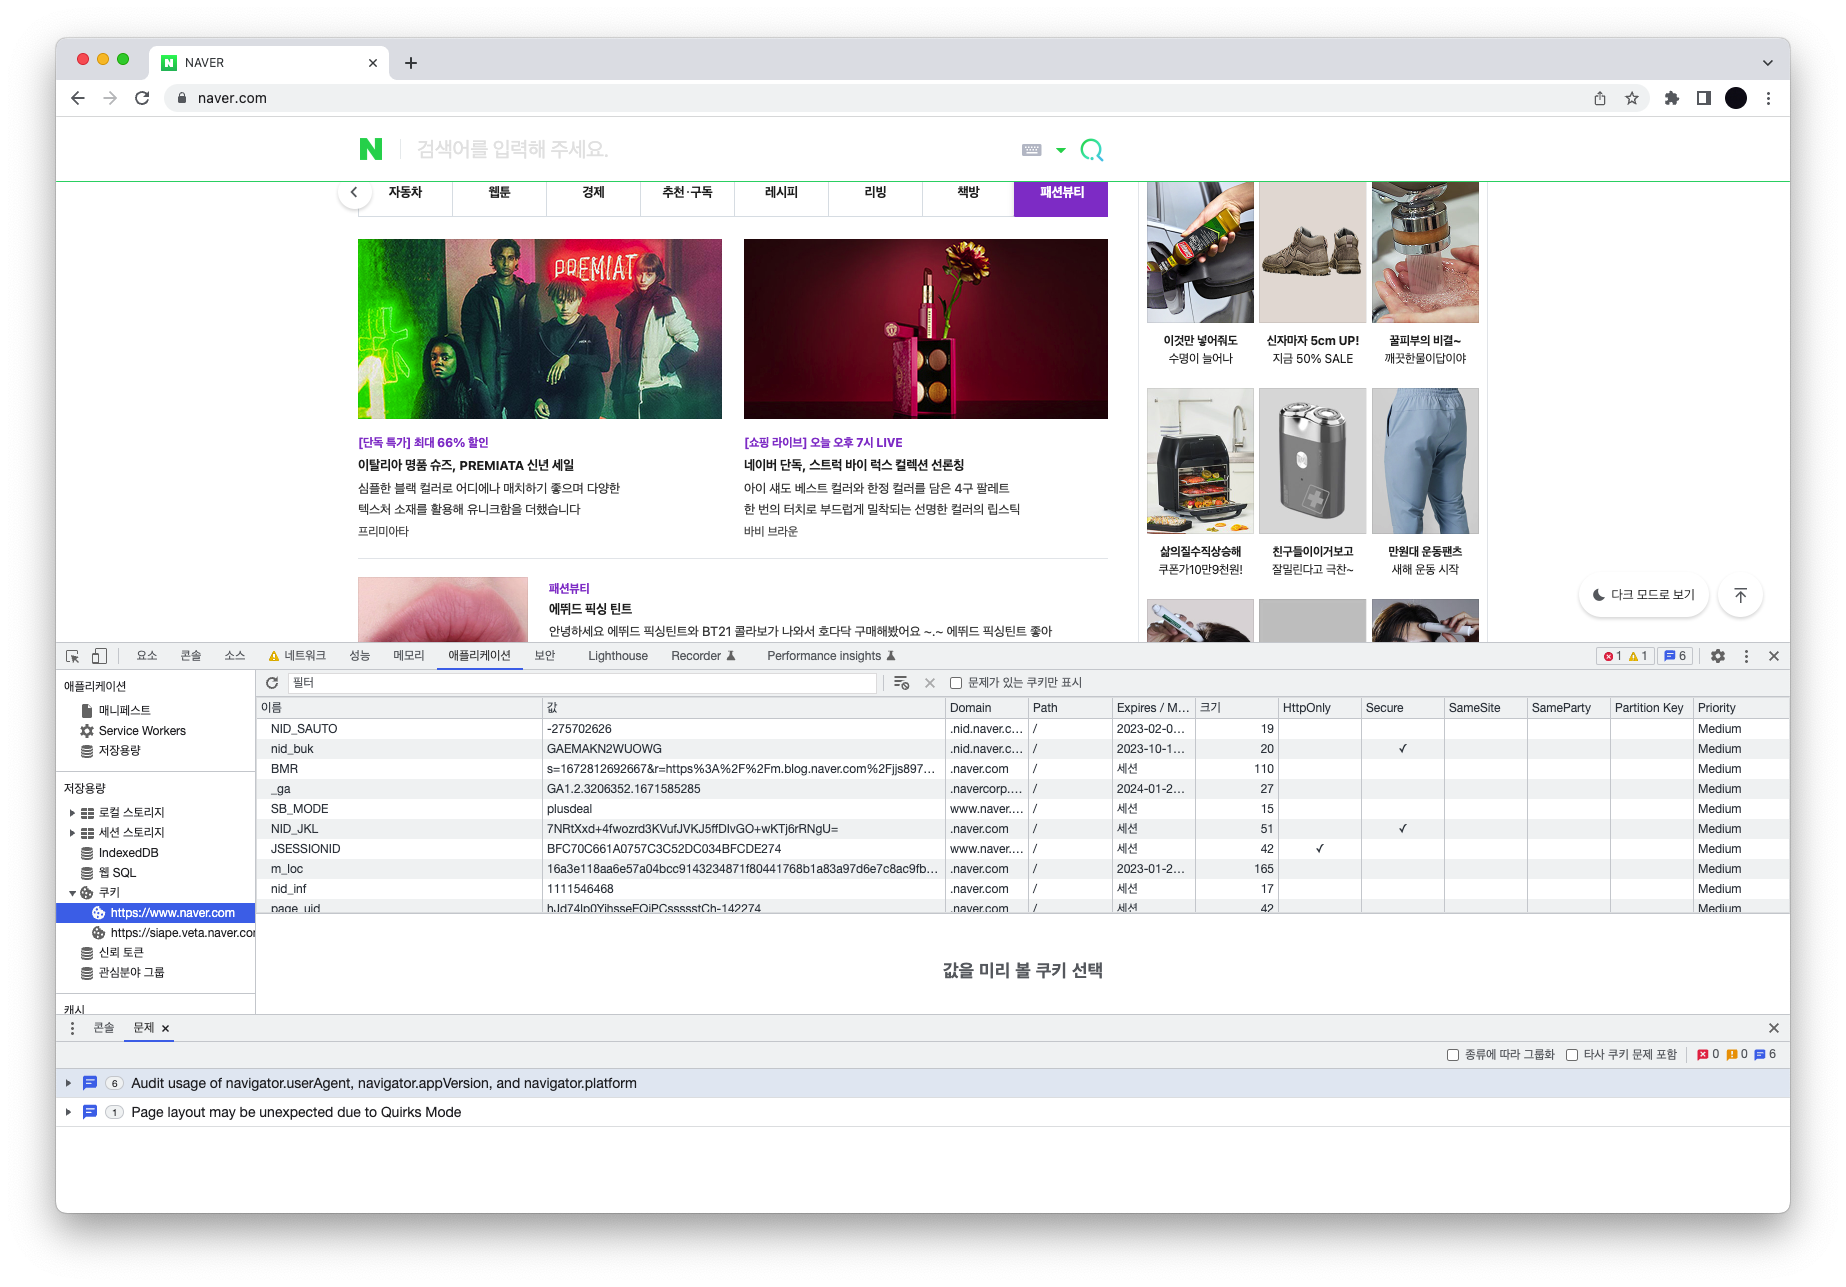
Task: Select the siape.veta.naver.com cookie origin
Action: 183,933
